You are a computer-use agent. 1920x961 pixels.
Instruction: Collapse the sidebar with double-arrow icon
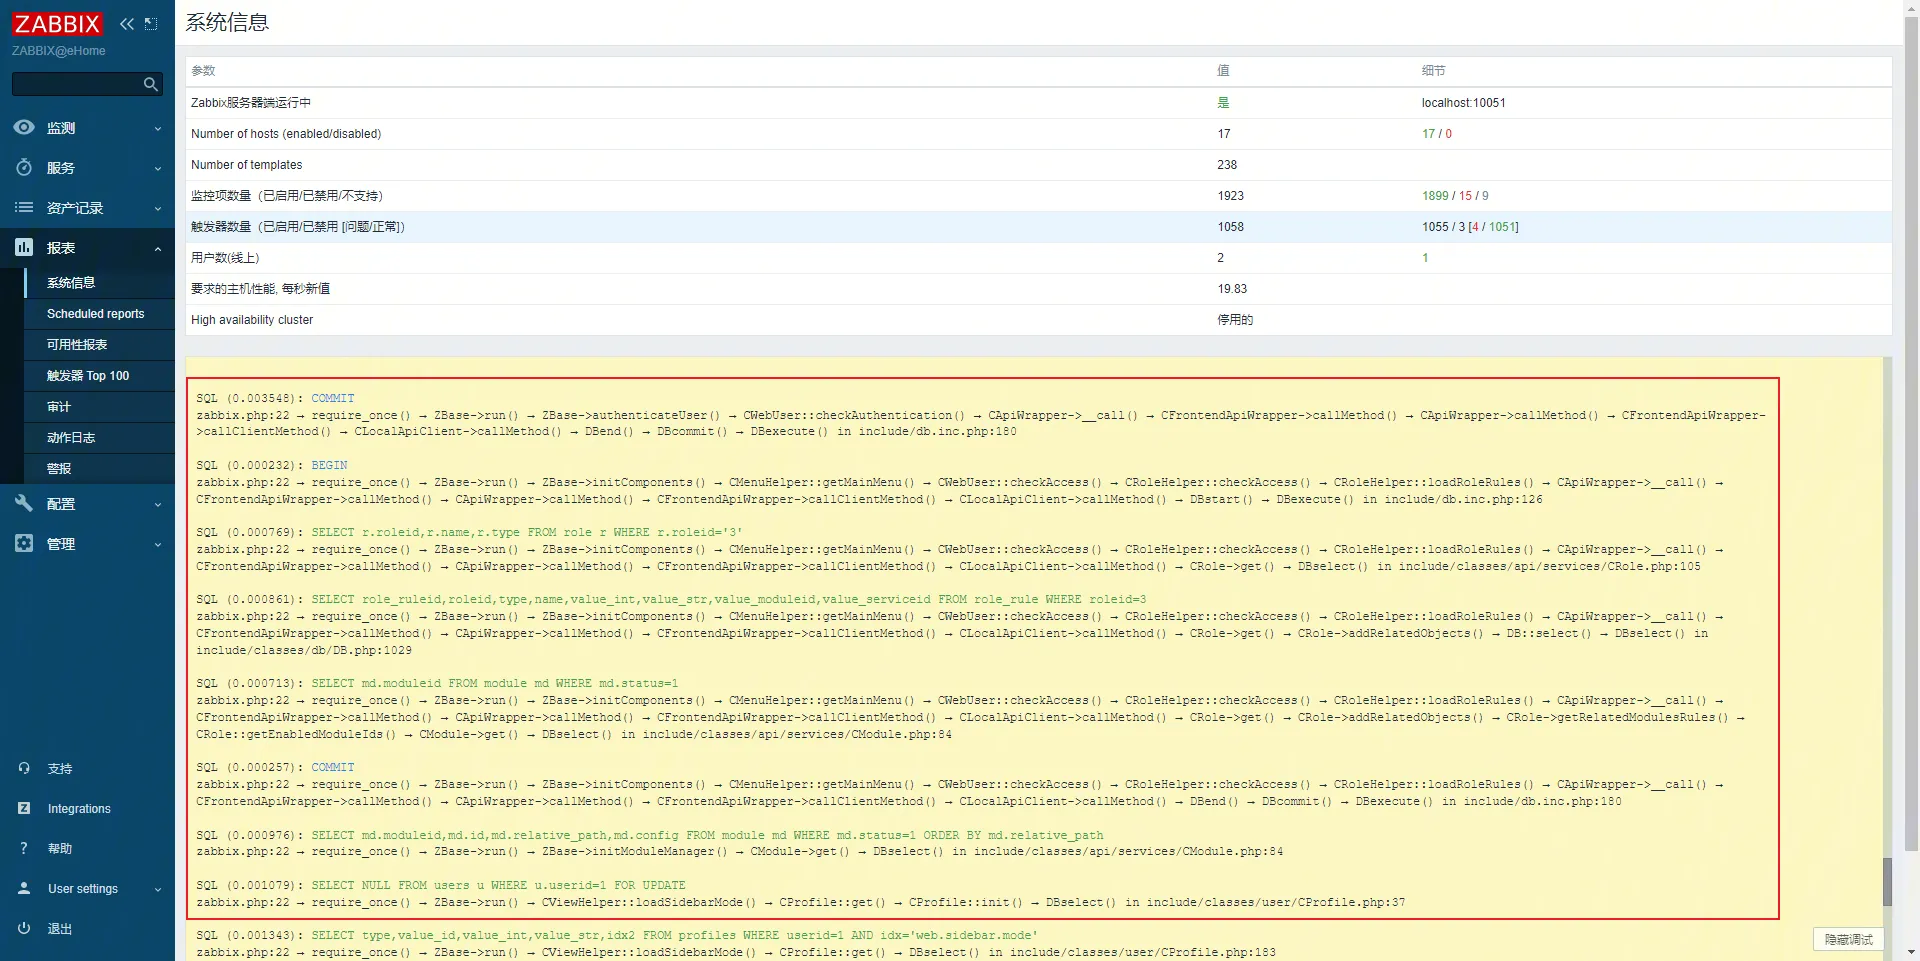tap(127, 24)
